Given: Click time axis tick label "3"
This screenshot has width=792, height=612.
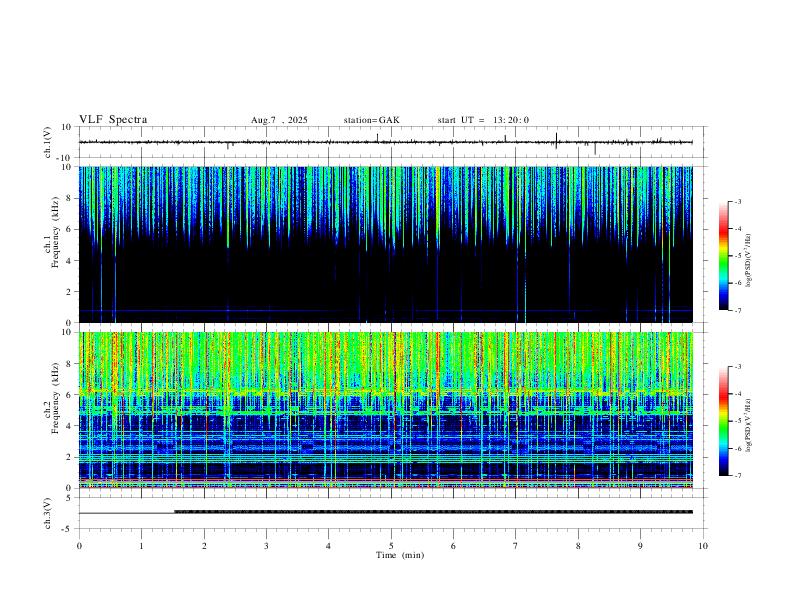Looking at the screenshot, I should (x=266, y=546).
